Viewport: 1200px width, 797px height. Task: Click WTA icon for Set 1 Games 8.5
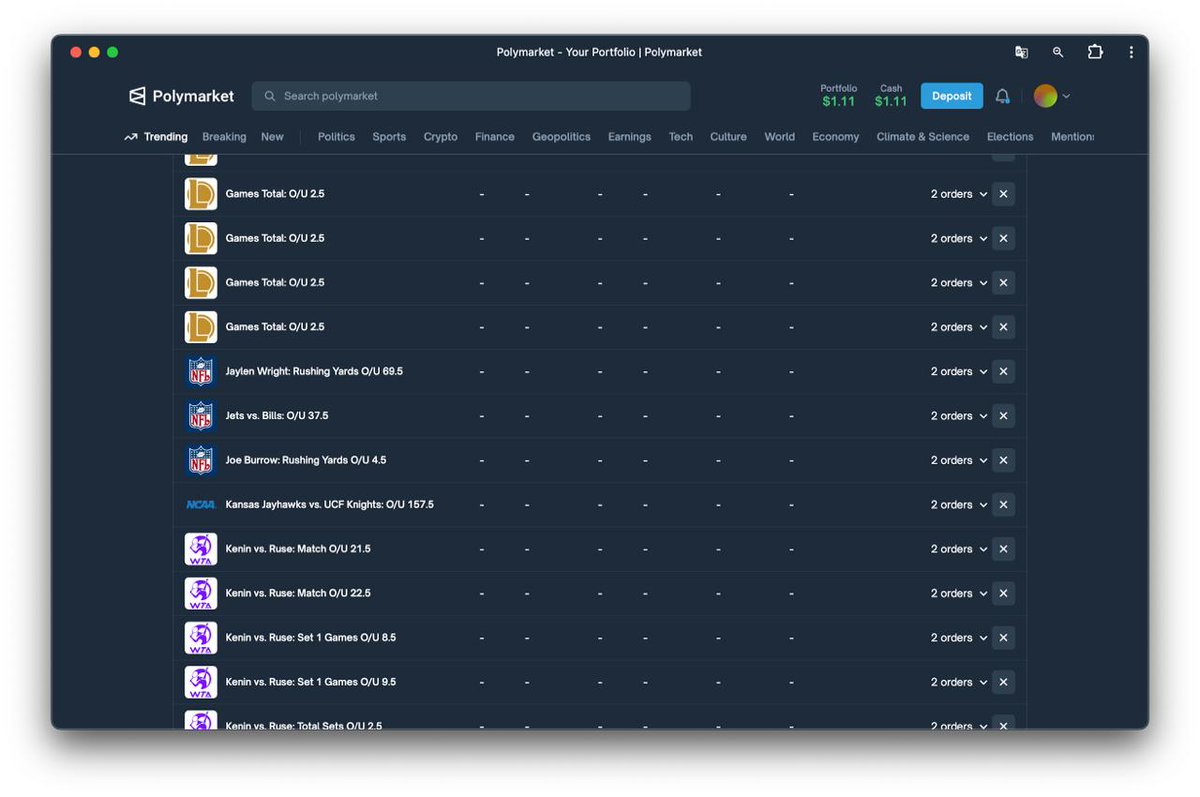201,637
